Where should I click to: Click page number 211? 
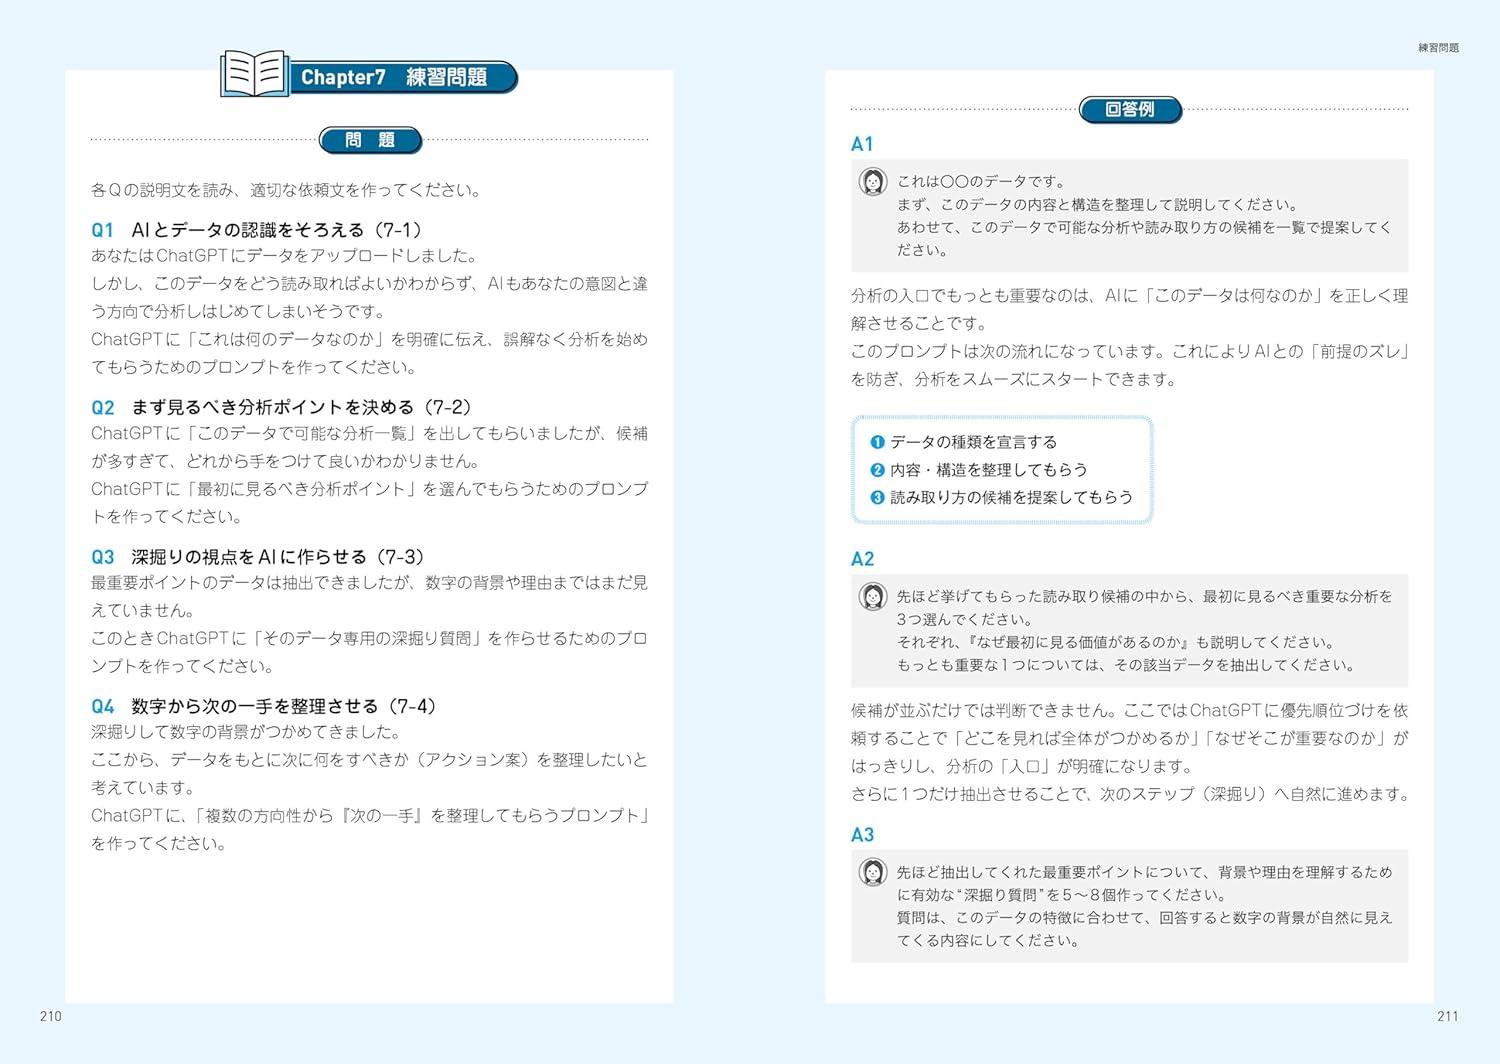[1447, 1016]
